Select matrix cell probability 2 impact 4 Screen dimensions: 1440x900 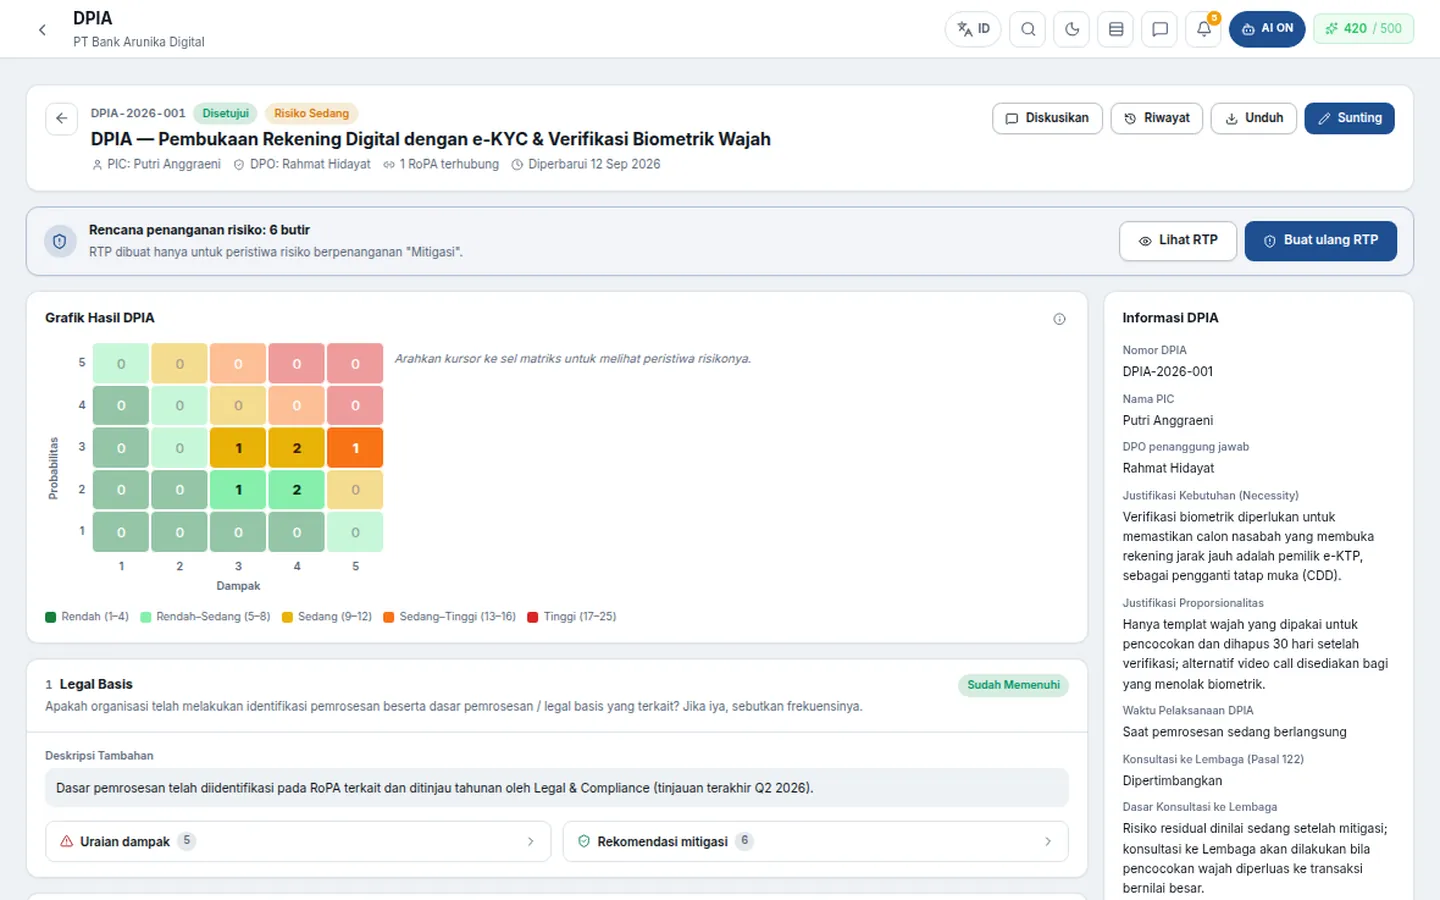coord(297,490)
